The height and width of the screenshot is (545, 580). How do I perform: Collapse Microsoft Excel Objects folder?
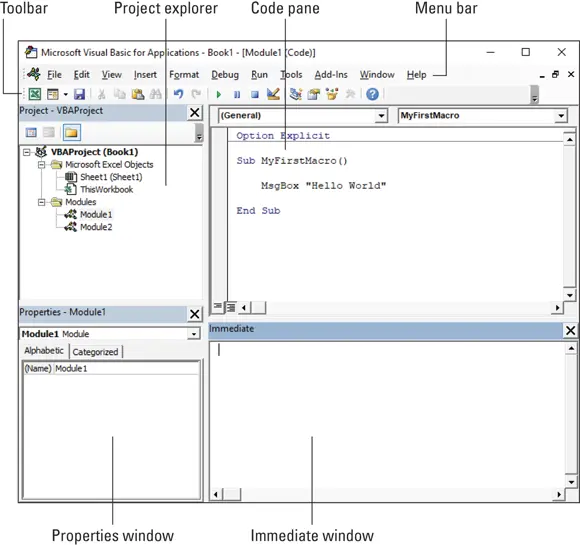click(42, 165)
